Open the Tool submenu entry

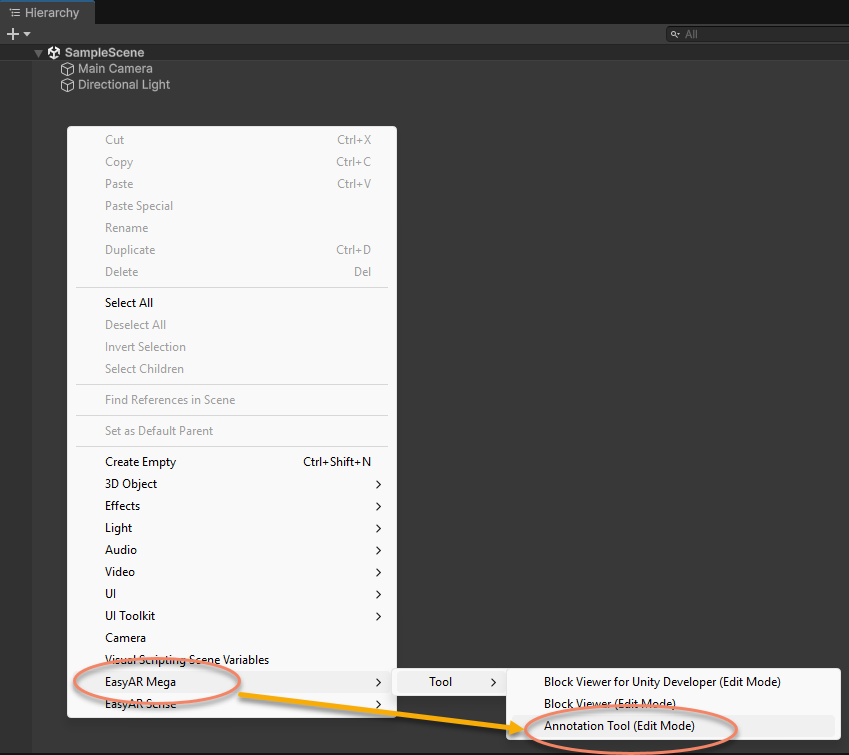[x=441, y=682]
